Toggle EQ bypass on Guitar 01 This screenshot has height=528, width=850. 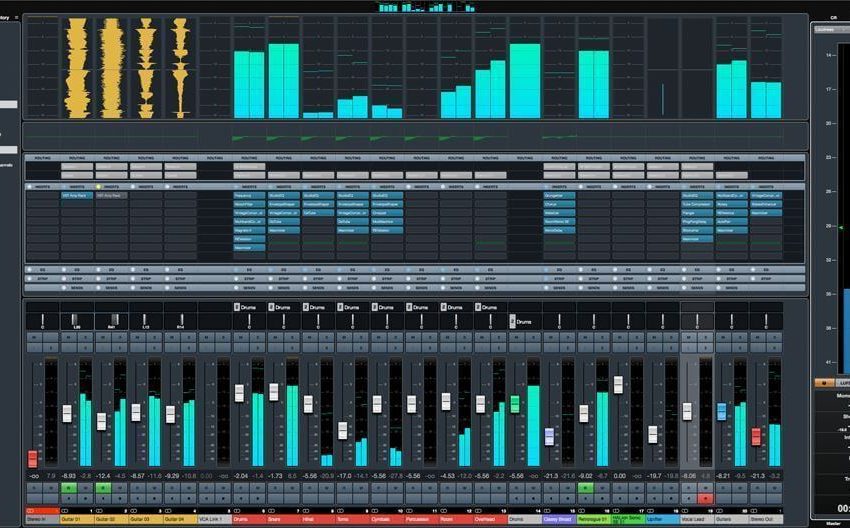pyautogui.click(x=64, y=269)
